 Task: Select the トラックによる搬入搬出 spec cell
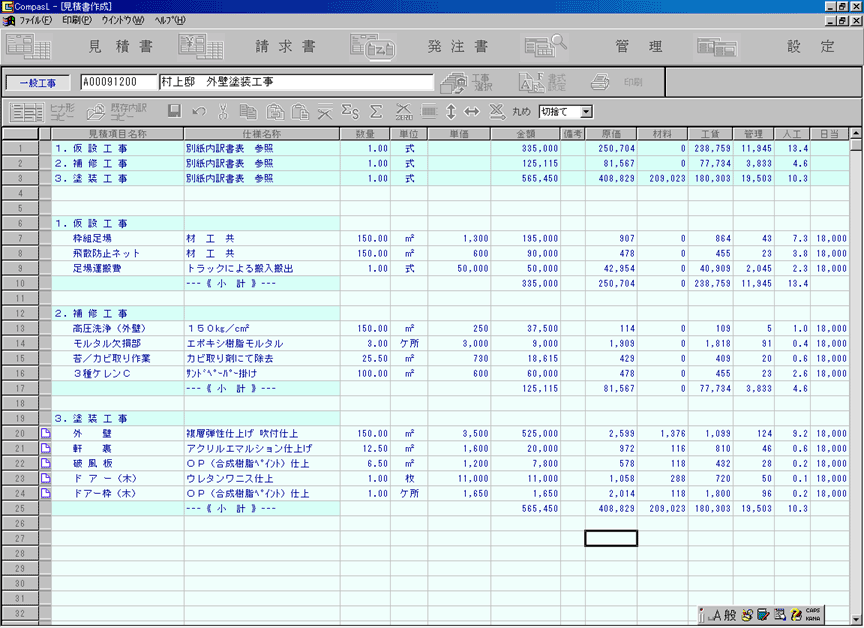pyautogui.click(x=262, y=269)
